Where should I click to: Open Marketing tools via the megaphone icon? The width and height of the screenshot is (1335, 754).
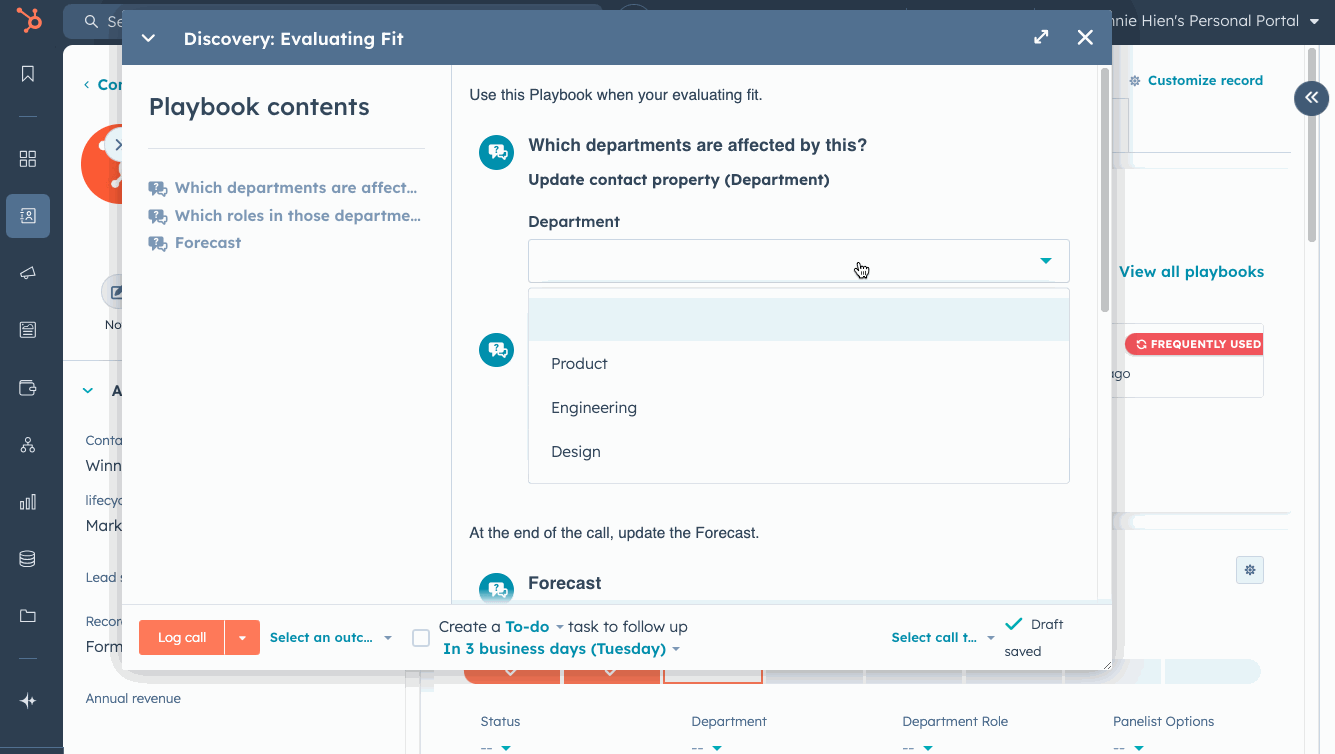[27, 272]
